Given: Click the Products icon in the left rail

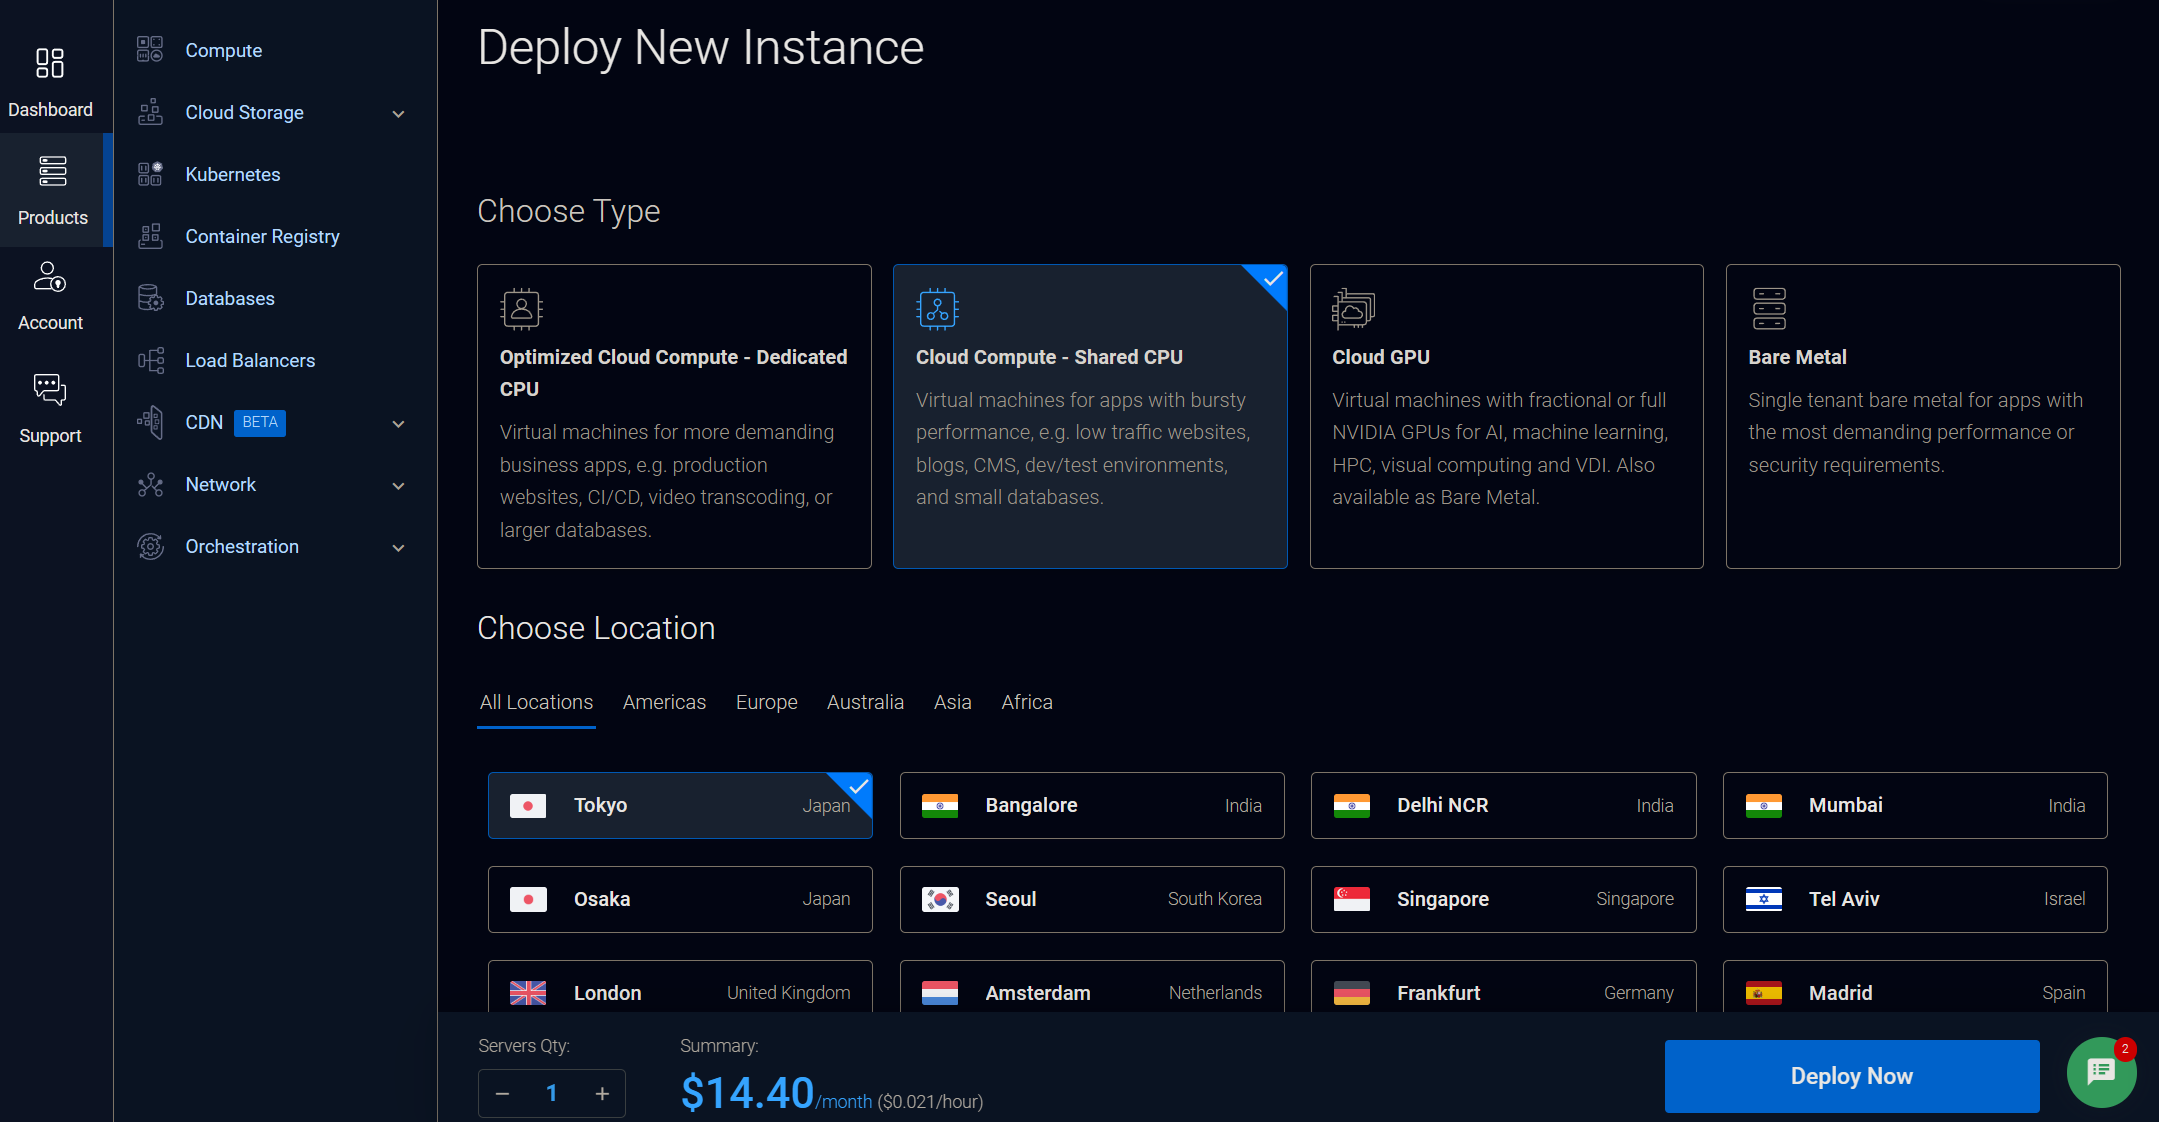Looking at the screenshot, I should [51, 172].
